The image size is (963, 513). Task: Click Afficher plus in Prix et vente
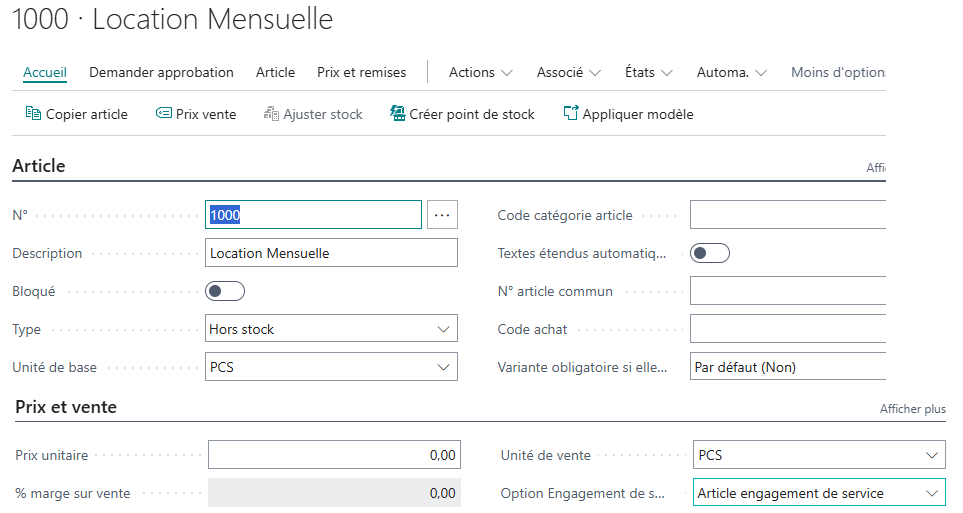912,409
